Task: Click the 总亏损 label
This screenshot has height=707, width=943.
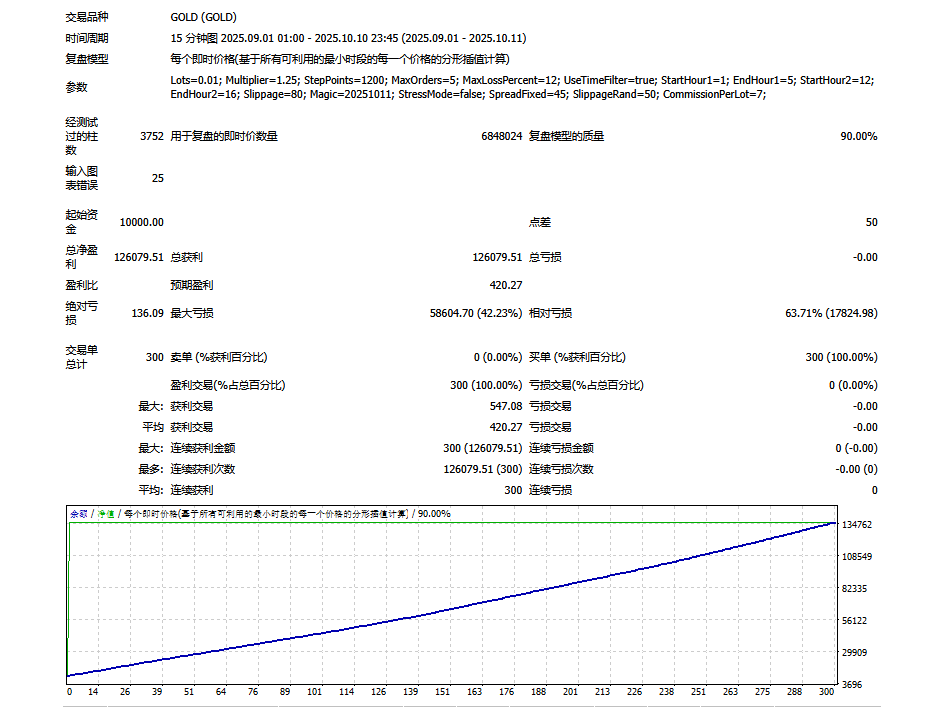Action: 545,257
